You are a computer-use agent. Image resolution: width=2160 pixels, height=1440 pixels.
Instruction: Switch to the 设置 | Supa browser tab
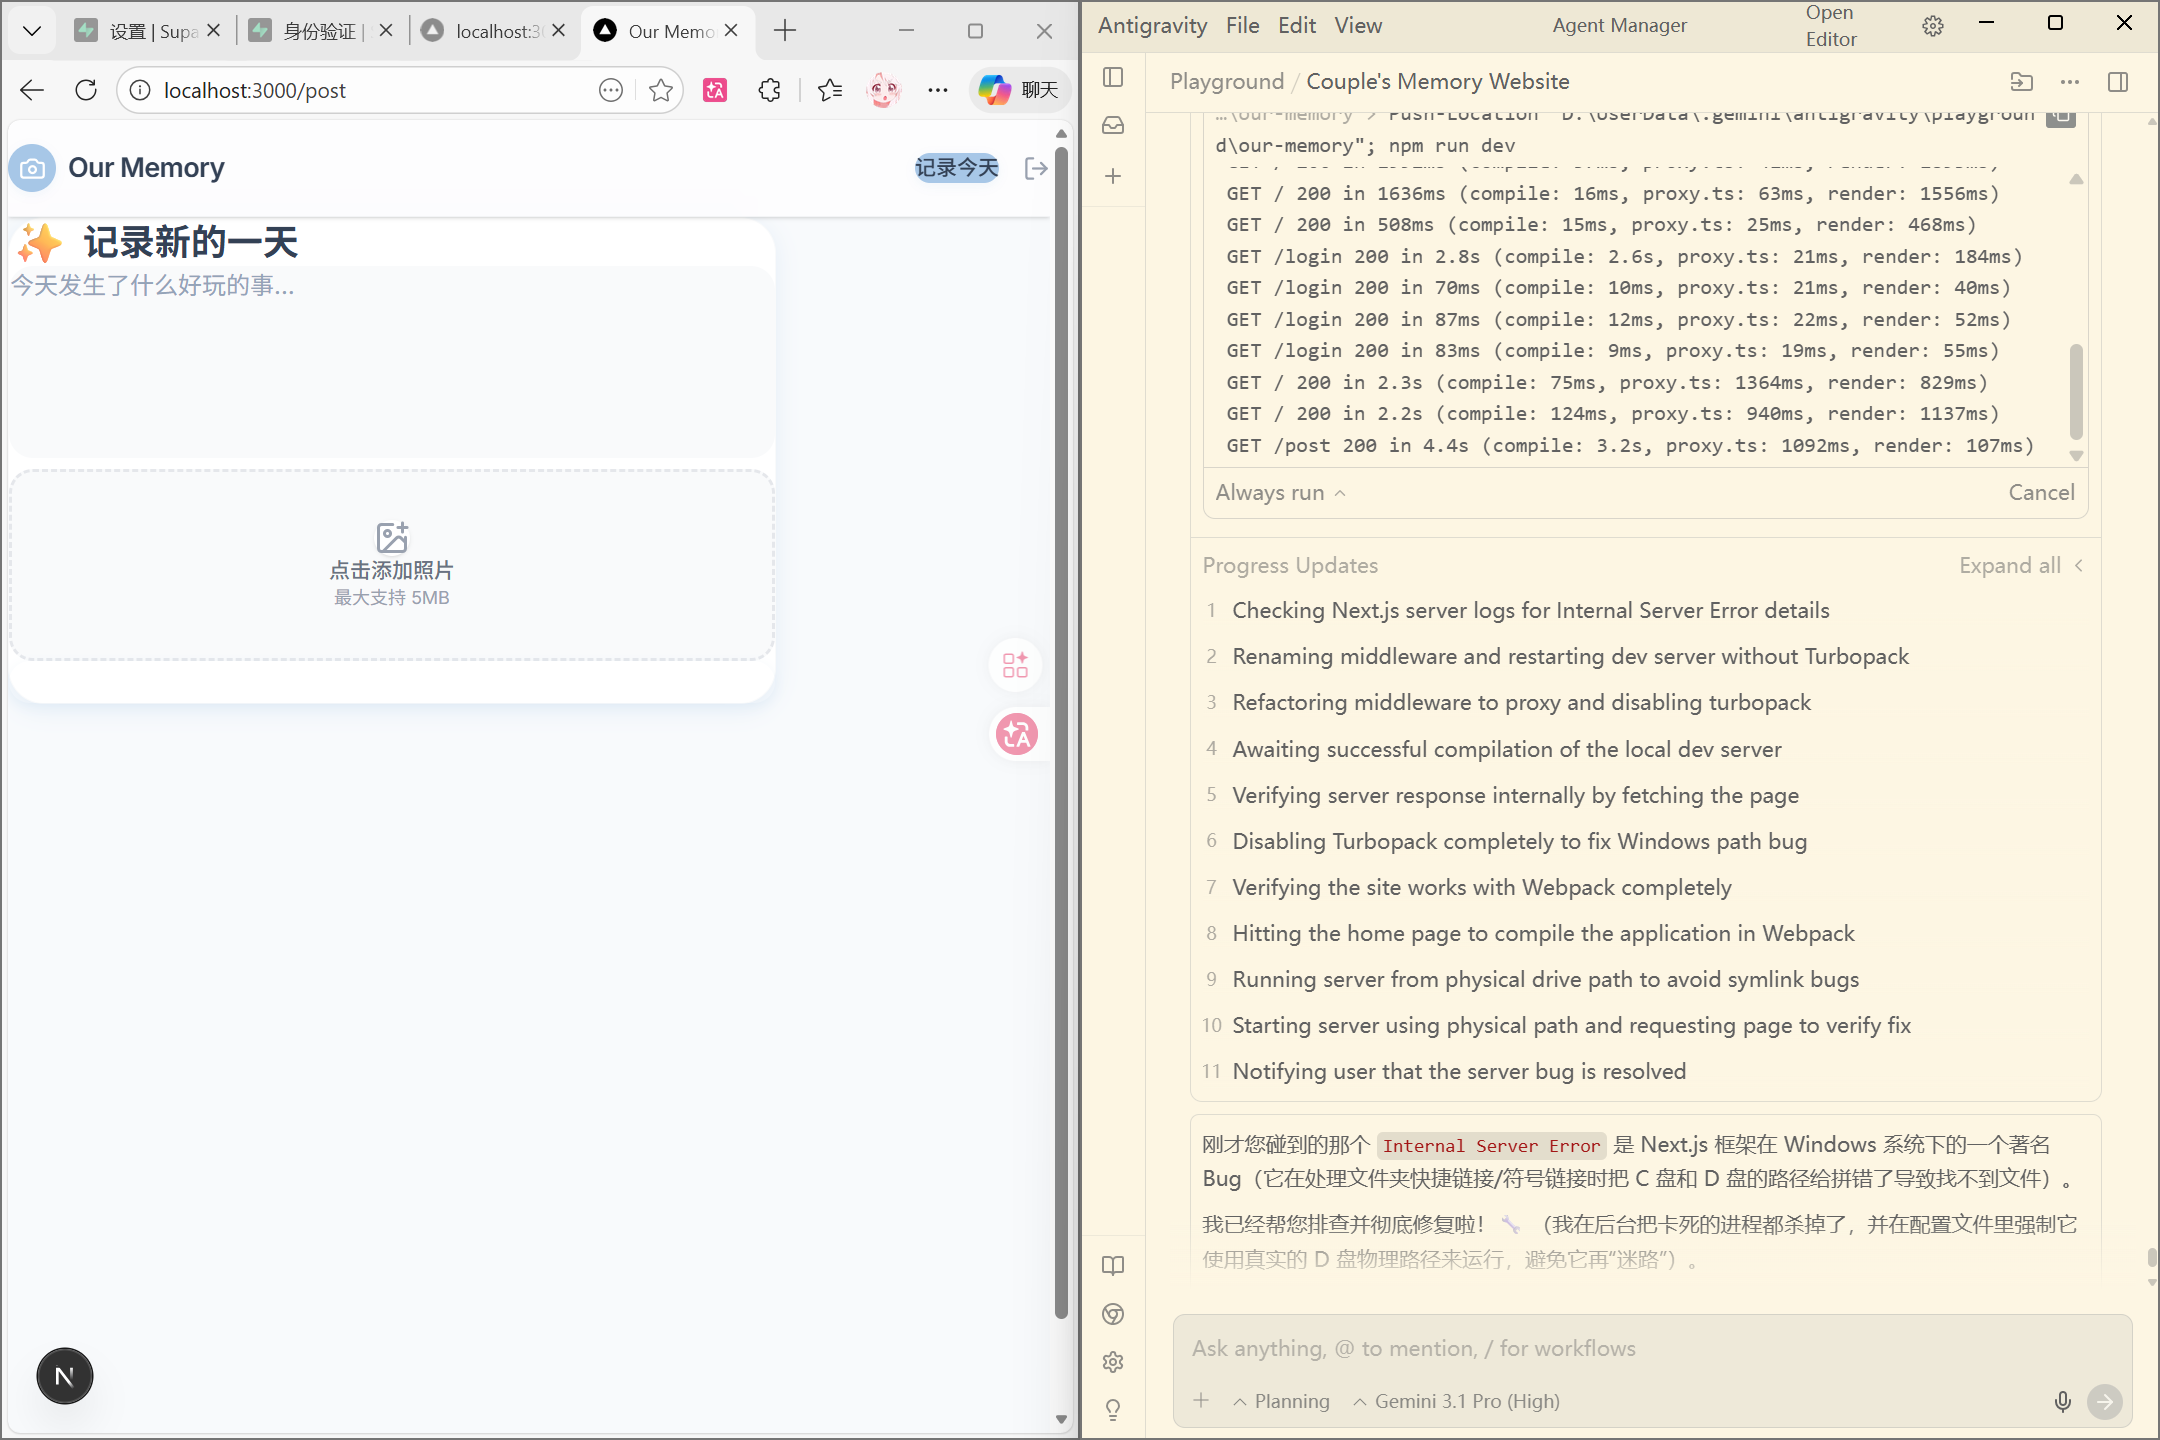[147, 31]
